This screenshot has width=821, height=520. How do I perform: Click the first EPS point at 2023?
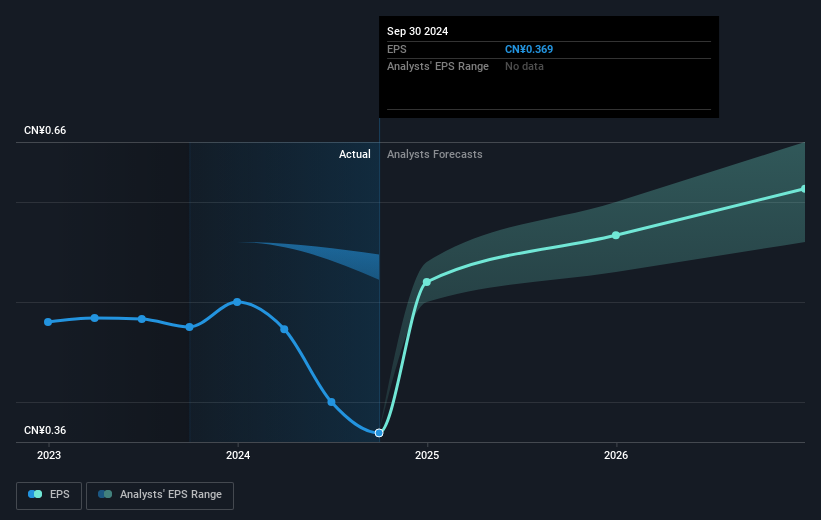point(48,322)
